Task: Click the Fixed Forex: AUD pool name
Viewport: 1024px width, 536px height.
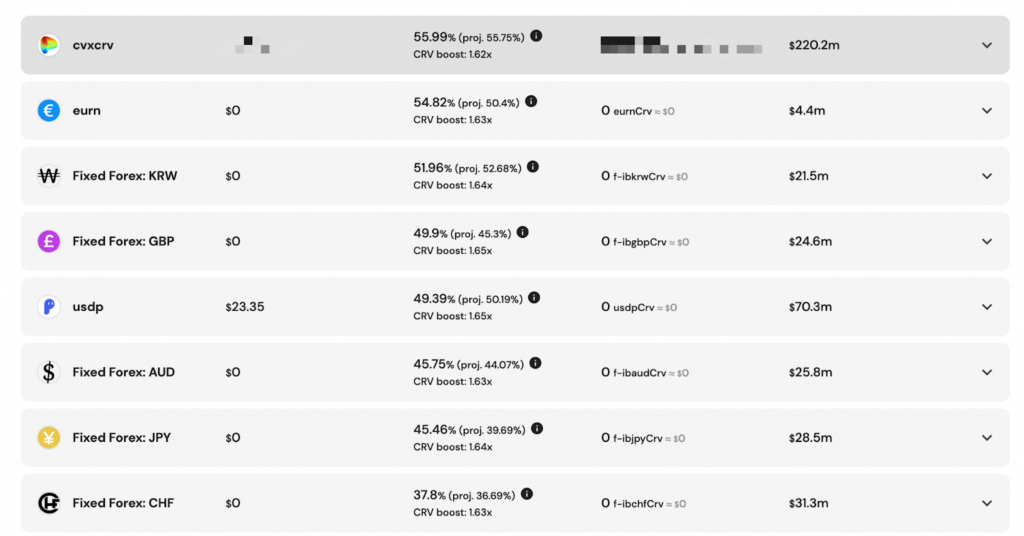Action: [123, 372]
